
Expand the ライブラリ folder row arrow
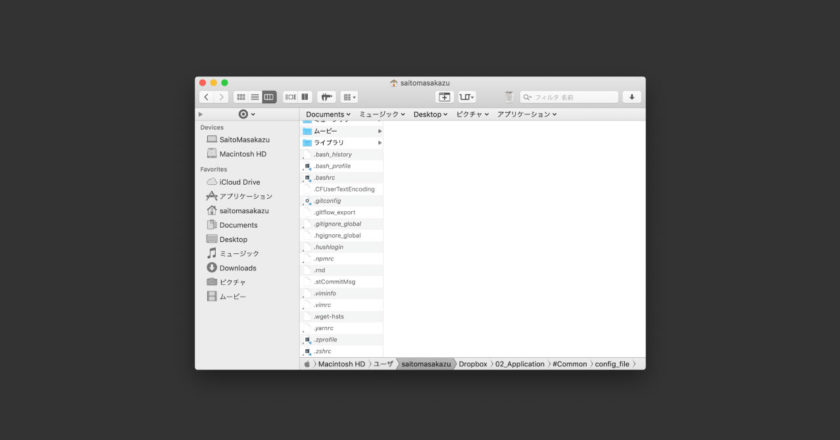(379, 143)
